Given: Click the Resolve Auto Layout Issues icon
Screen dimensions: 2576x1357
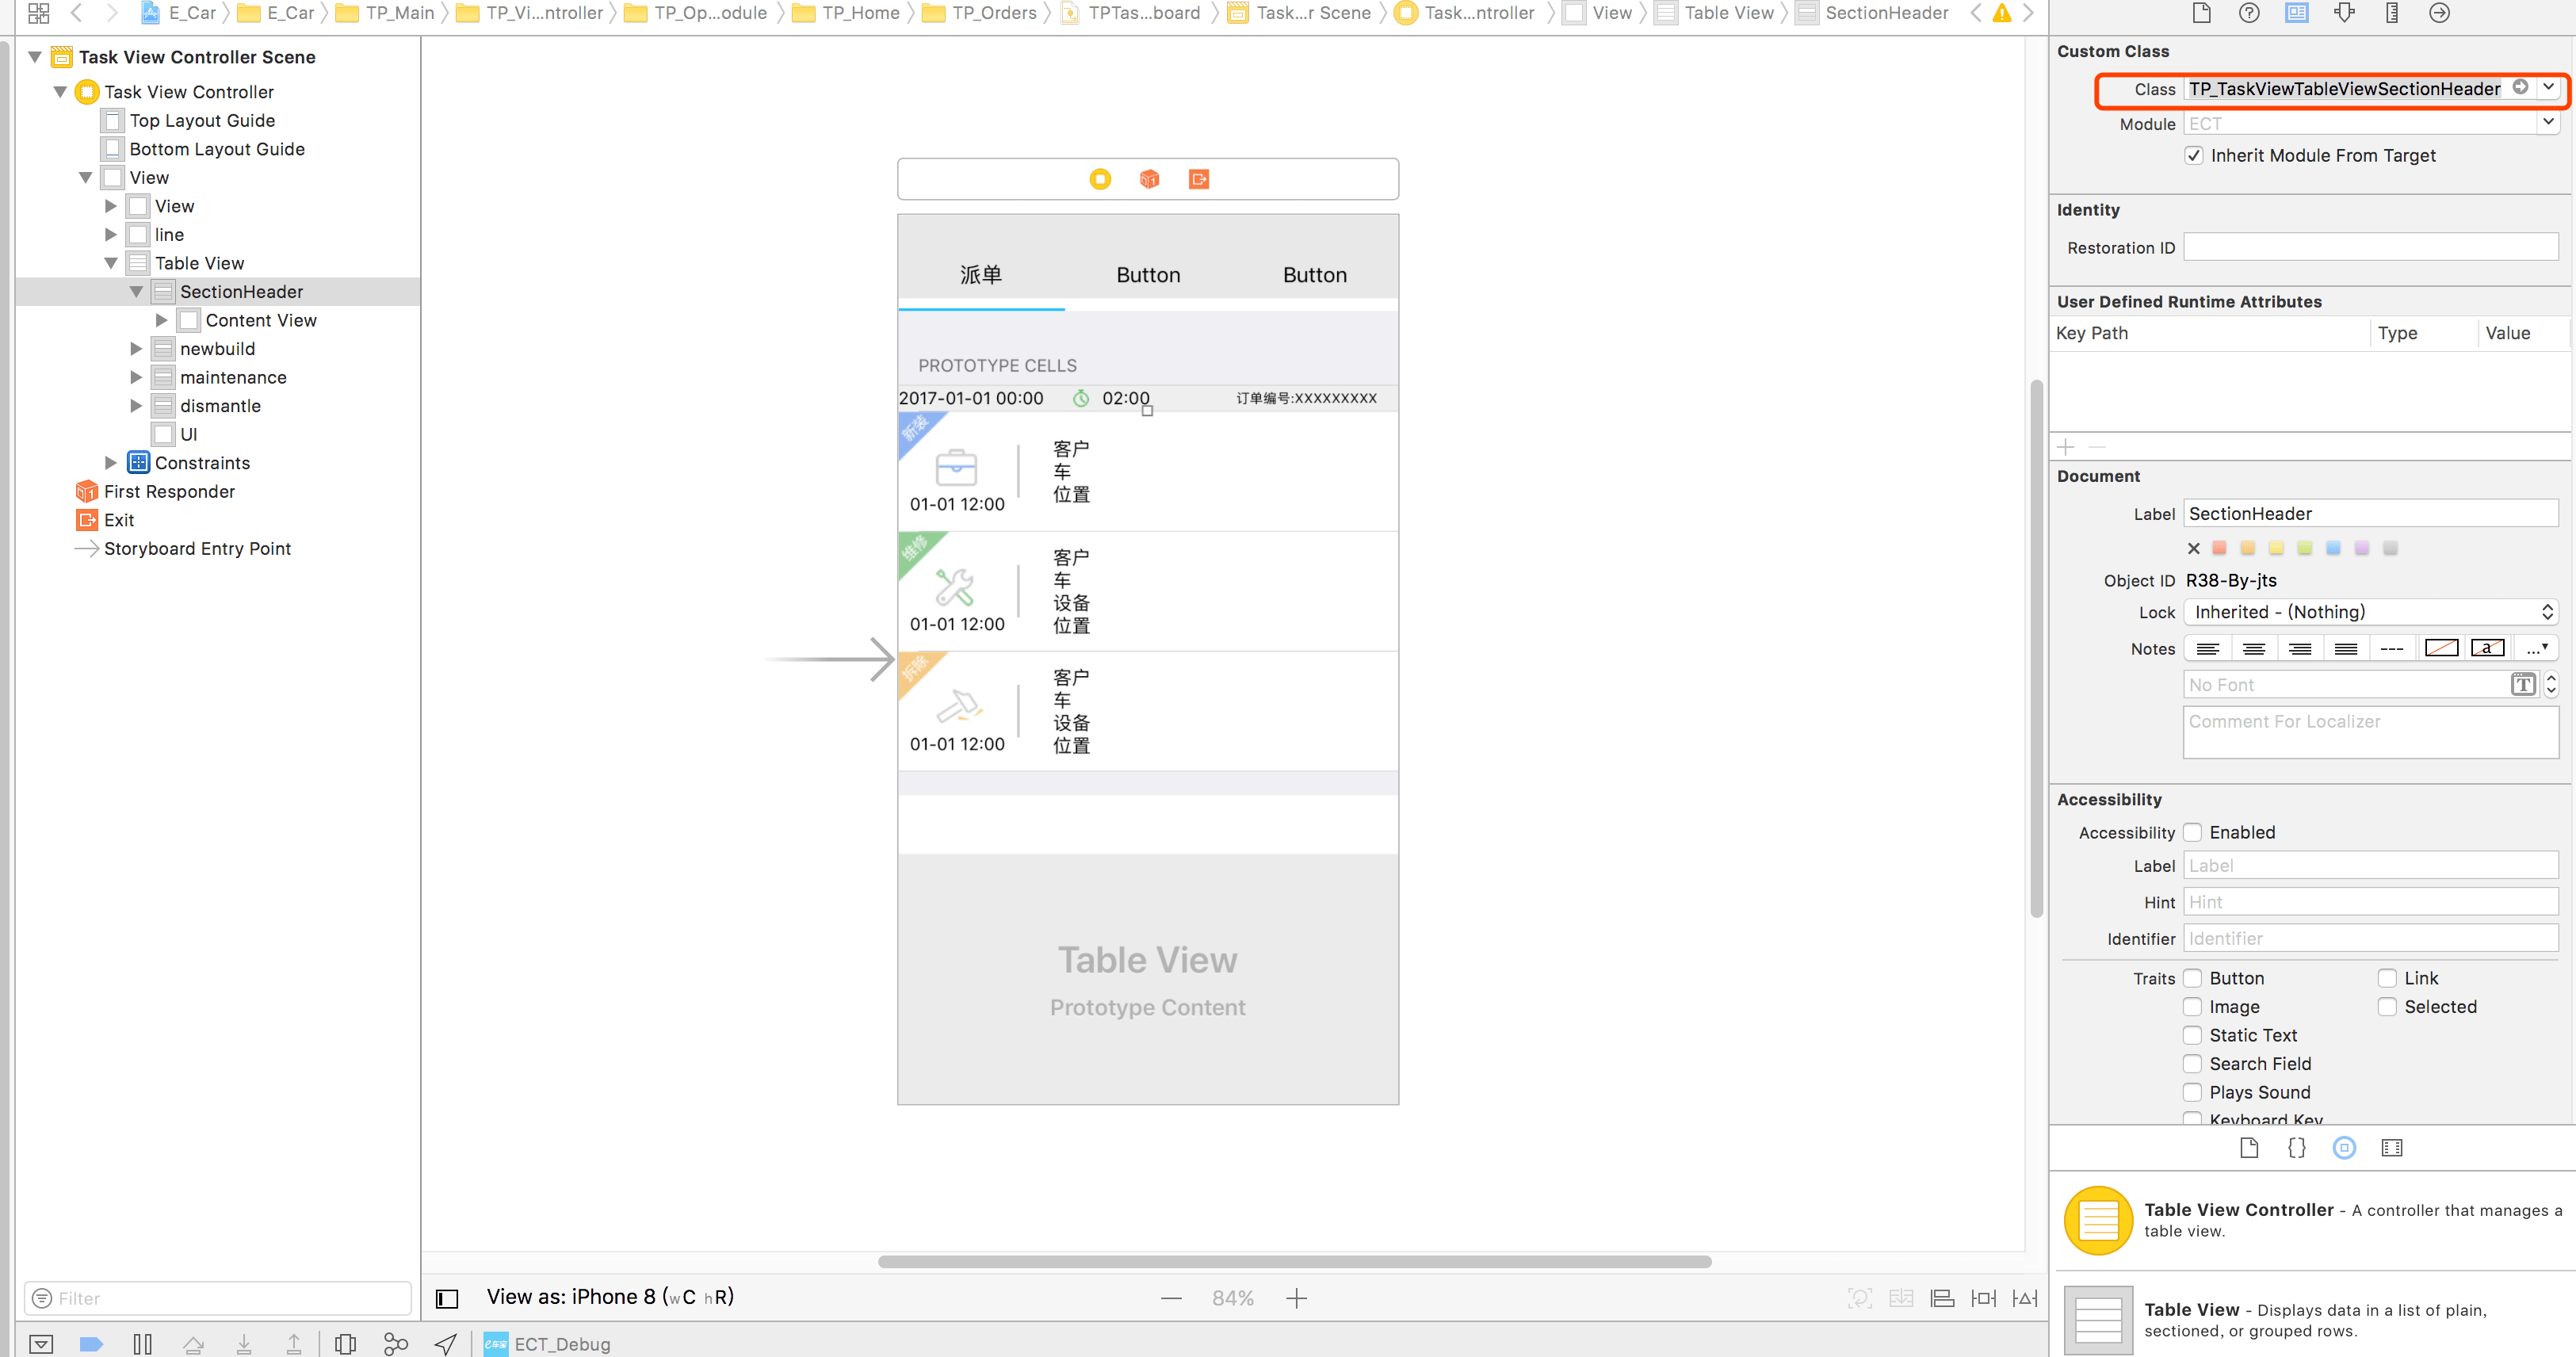Looking at the screenshot, I should (x=2025, y=1297).
